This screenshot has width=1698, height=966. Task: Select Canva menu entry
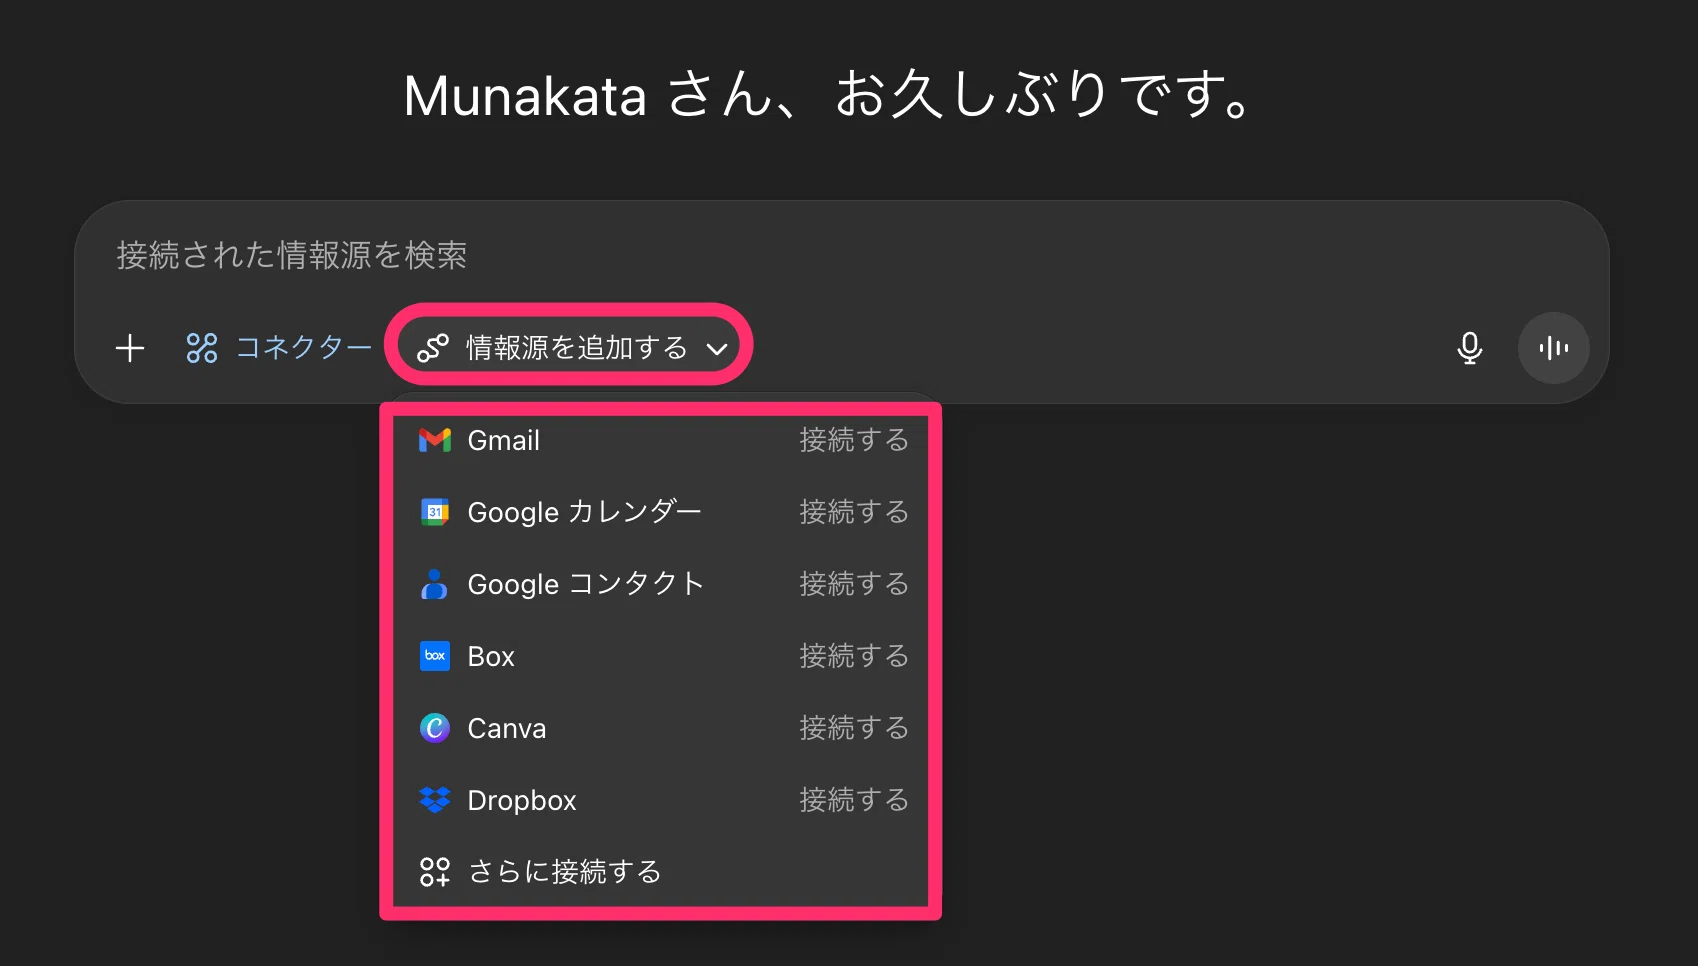507,728
